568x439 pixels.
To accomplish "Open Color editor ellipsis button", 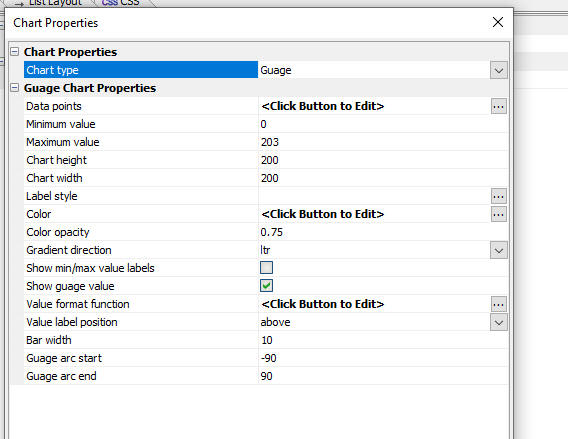I will click(499, 214).
